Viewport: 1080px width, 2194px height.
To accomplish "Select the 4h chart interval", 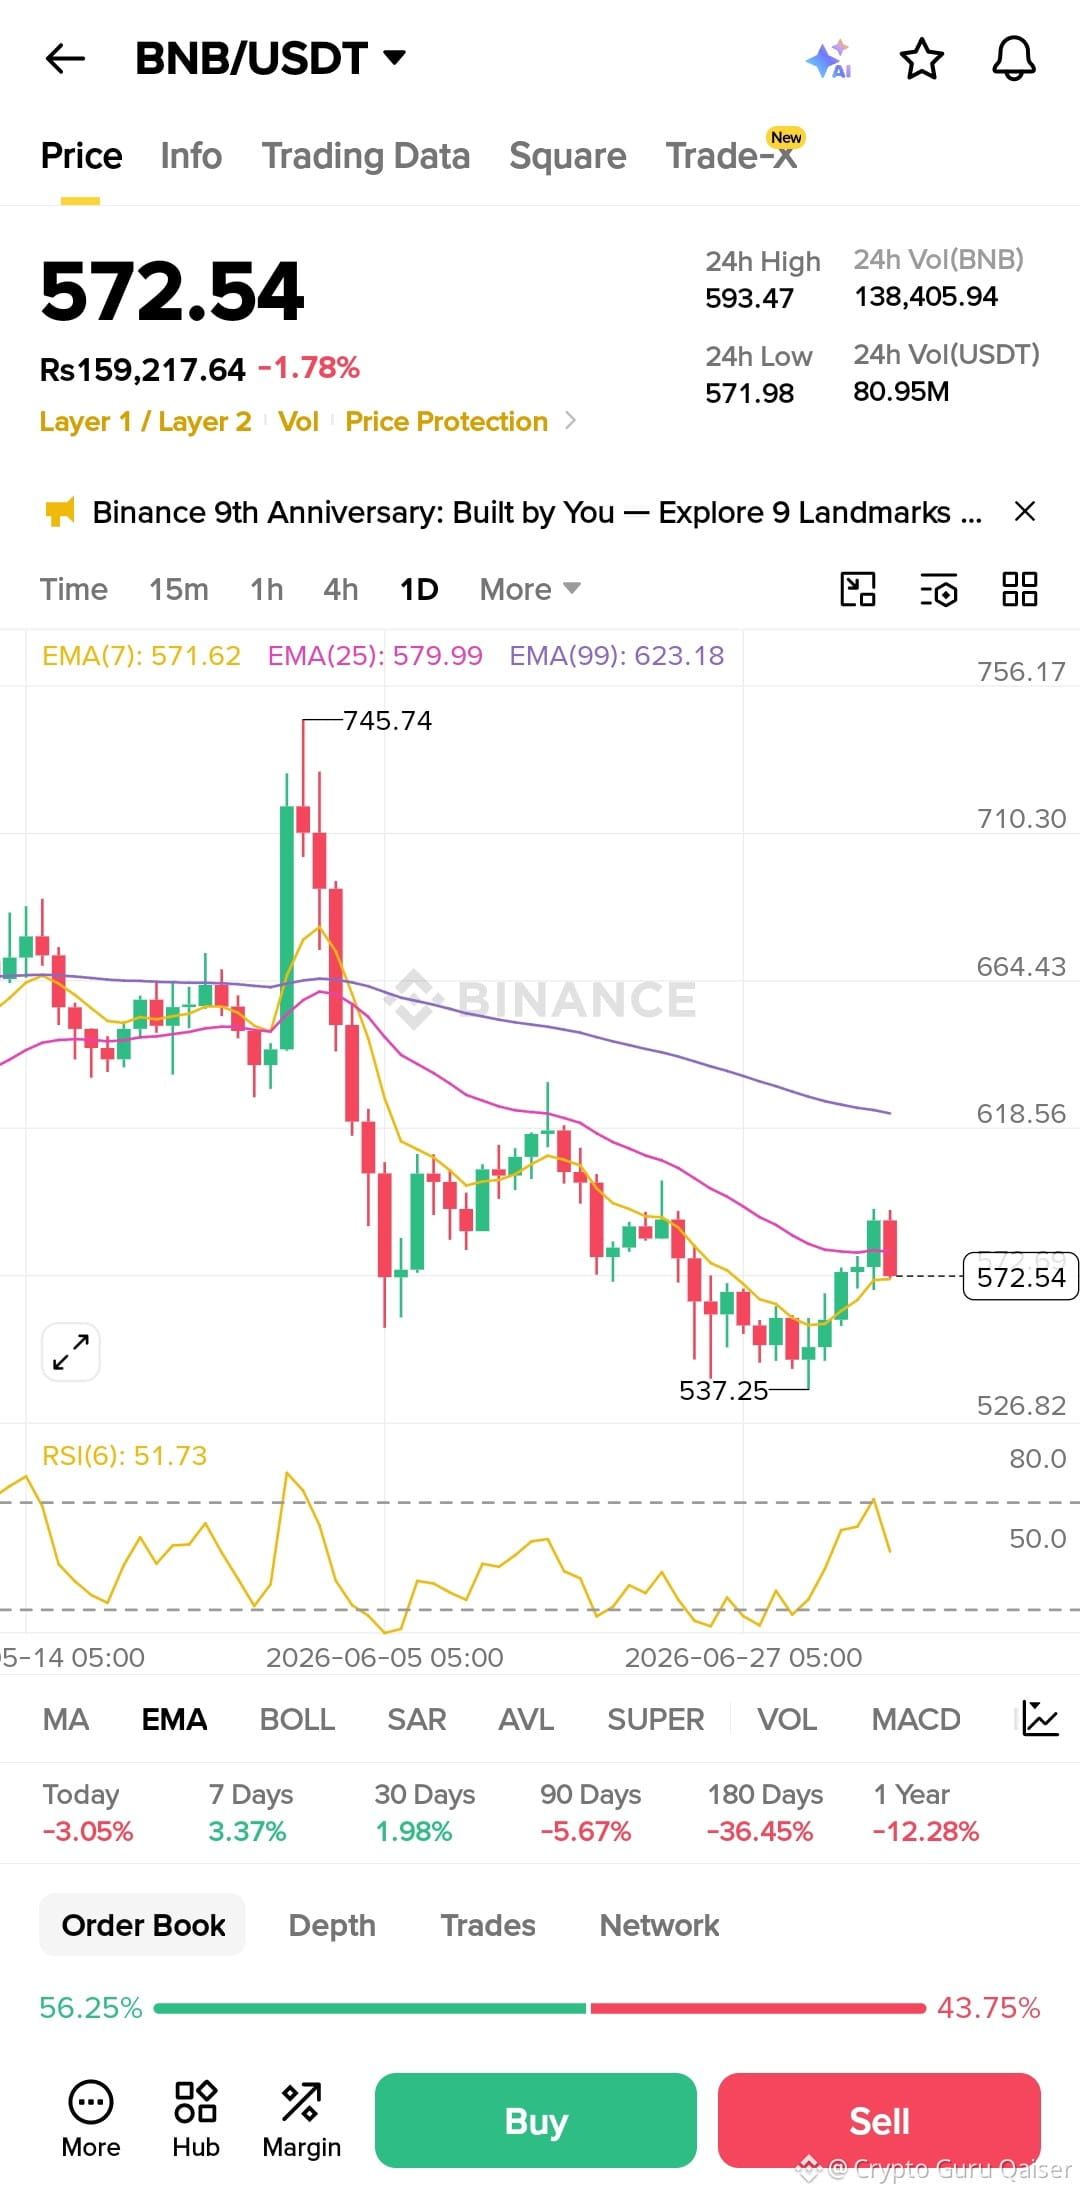I will [341, 589].
